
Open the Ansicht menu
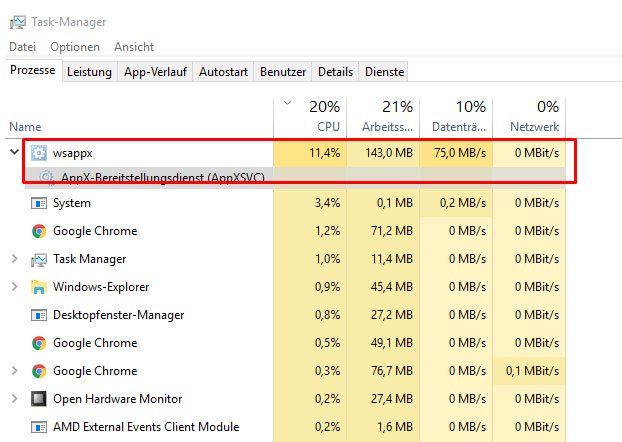coord(134,47)
